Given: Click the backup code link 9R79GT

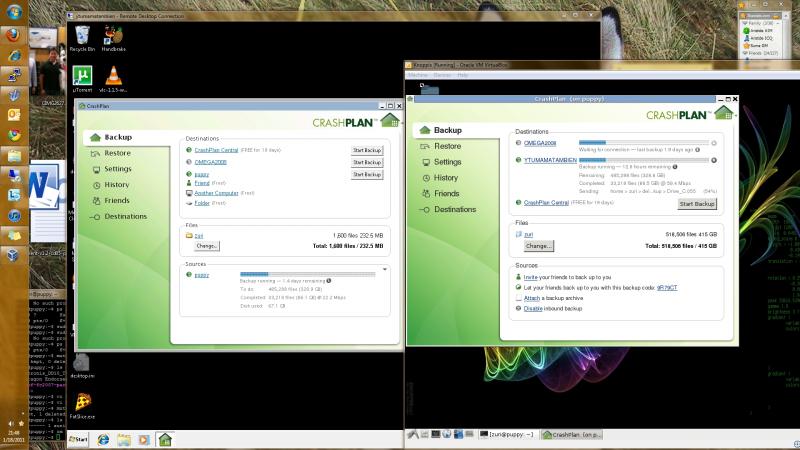Looking at the screenshot, I should [667, 287].
